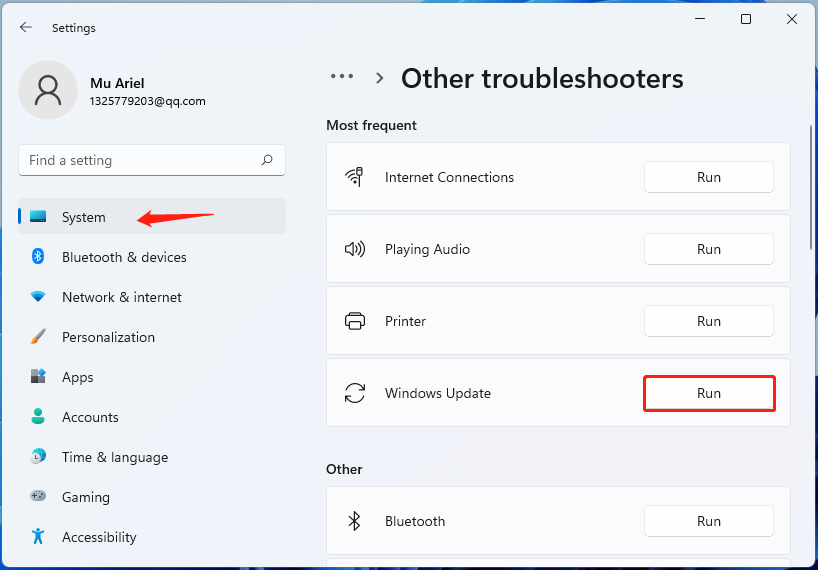Click the Playing Audio label

[427, 249]
